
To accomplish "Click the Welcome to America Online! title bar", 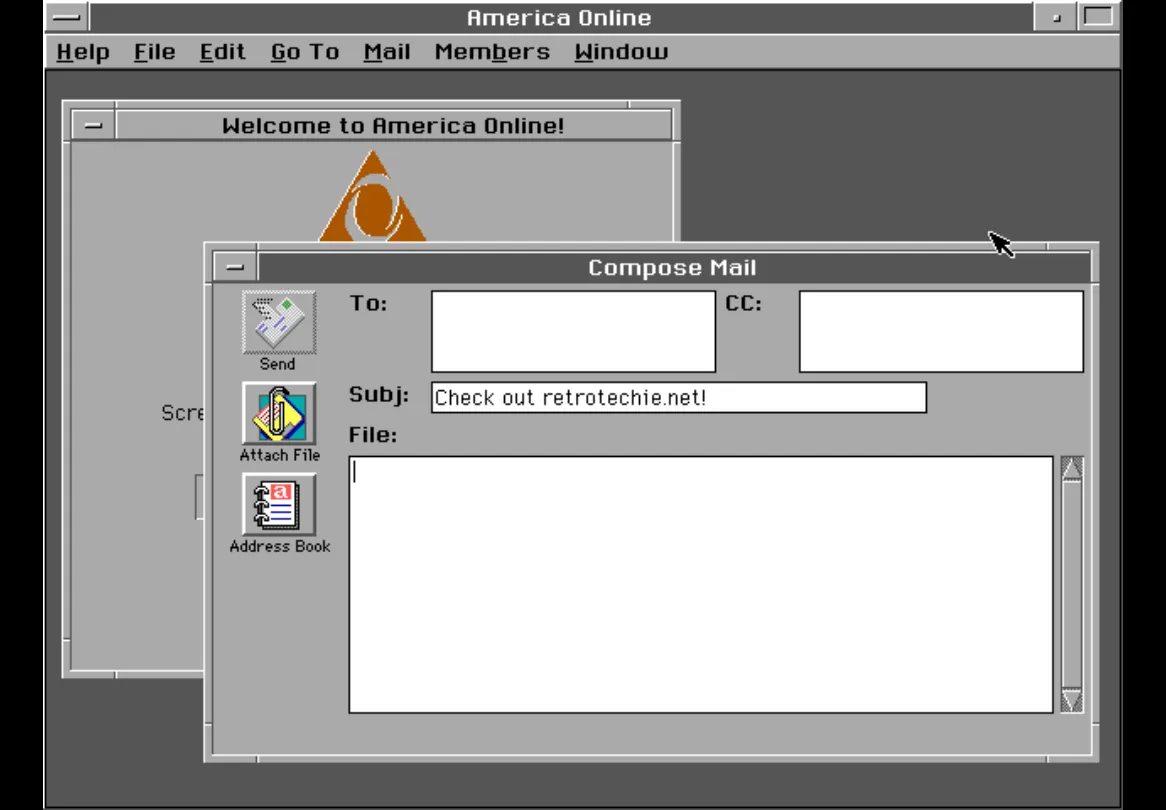I will pos(393,126).
